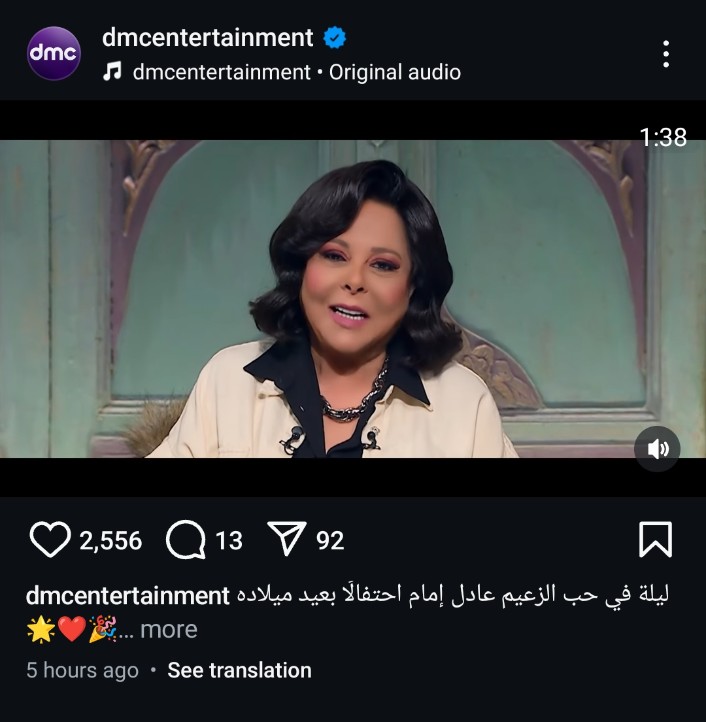This screenshot has width=706, height=722.
Task: Click the 1:38 video time indicator
Action: [x=663, y=137]
